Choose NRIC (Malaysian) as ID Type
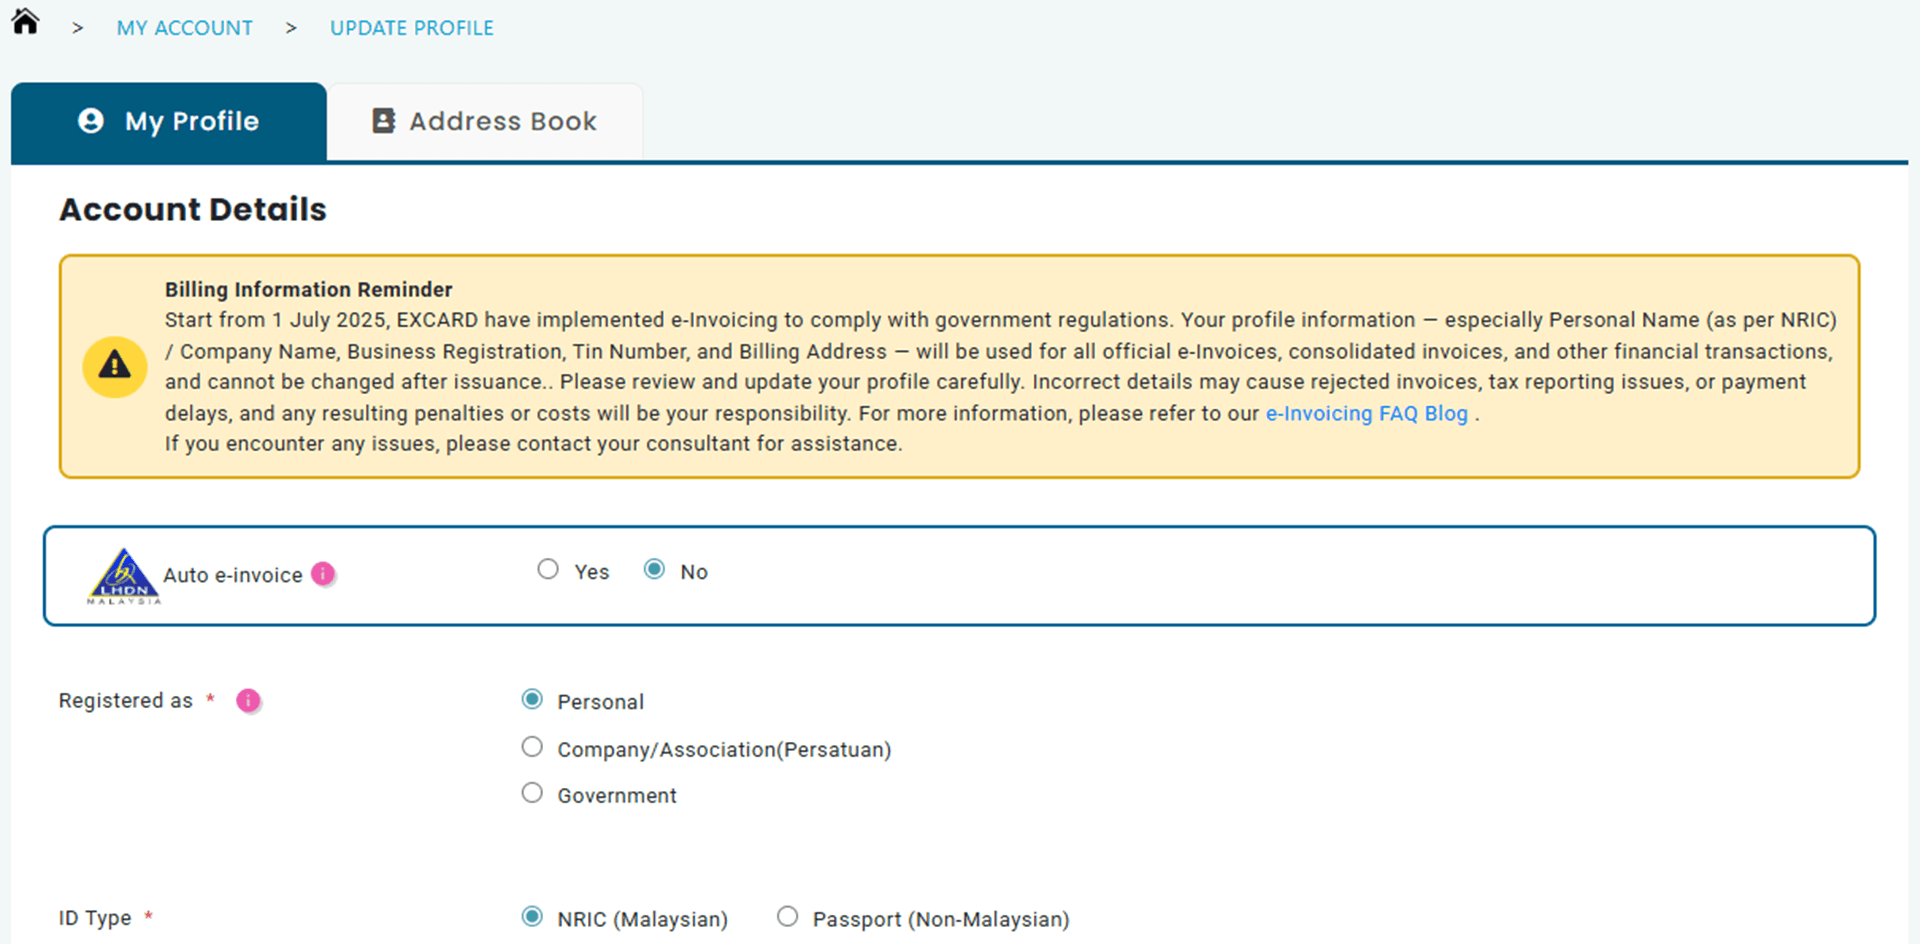Image resolution: width=1920 pixels, height=944 pixels. (x=531, y=915)
